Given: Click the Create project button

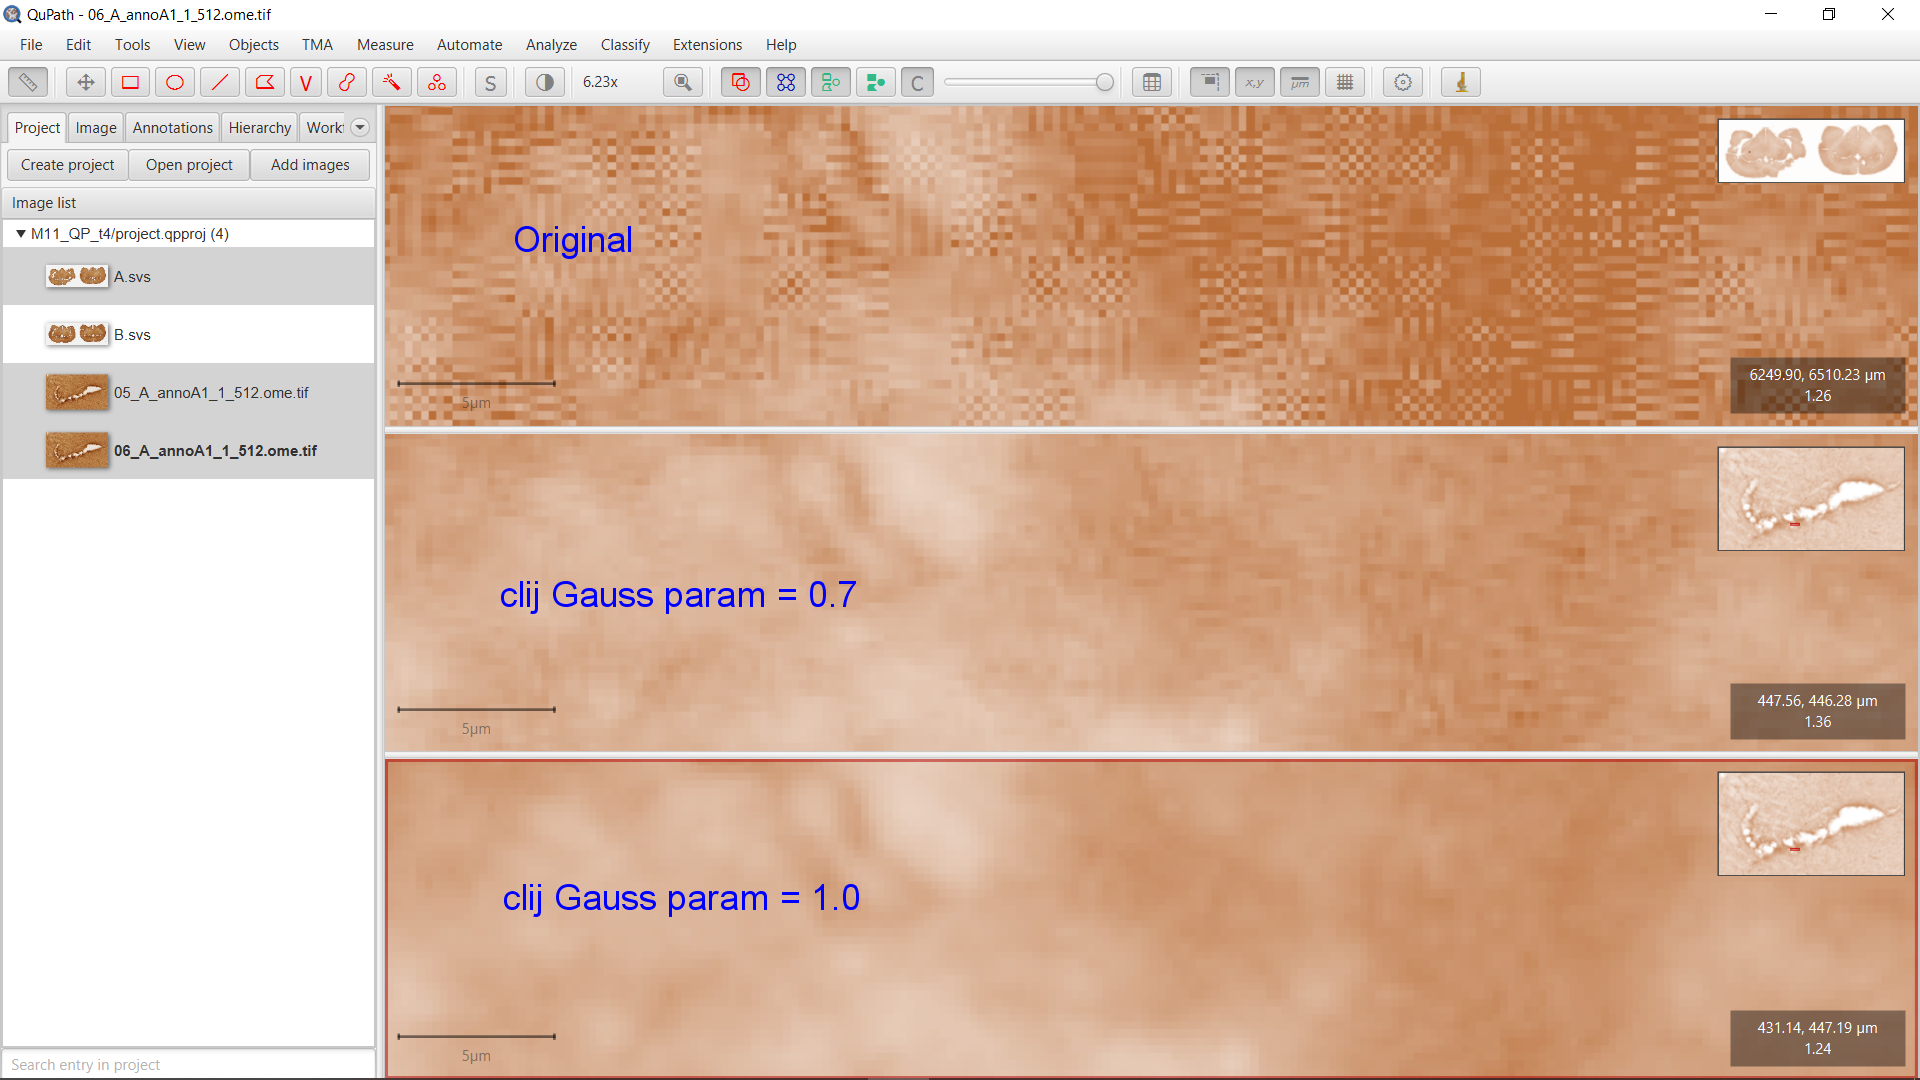Looking at the screenshot, I should tap(67, 165).
